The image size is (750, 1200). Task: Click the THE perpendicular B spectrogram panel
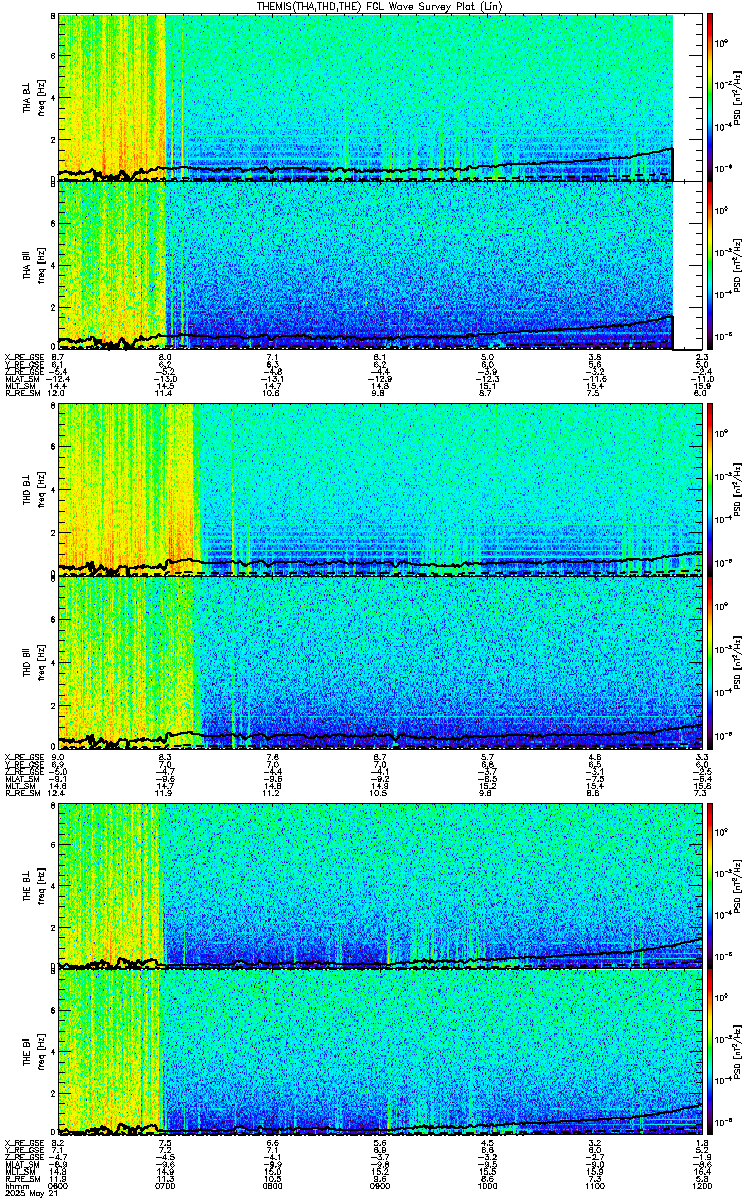coord(380,886)
